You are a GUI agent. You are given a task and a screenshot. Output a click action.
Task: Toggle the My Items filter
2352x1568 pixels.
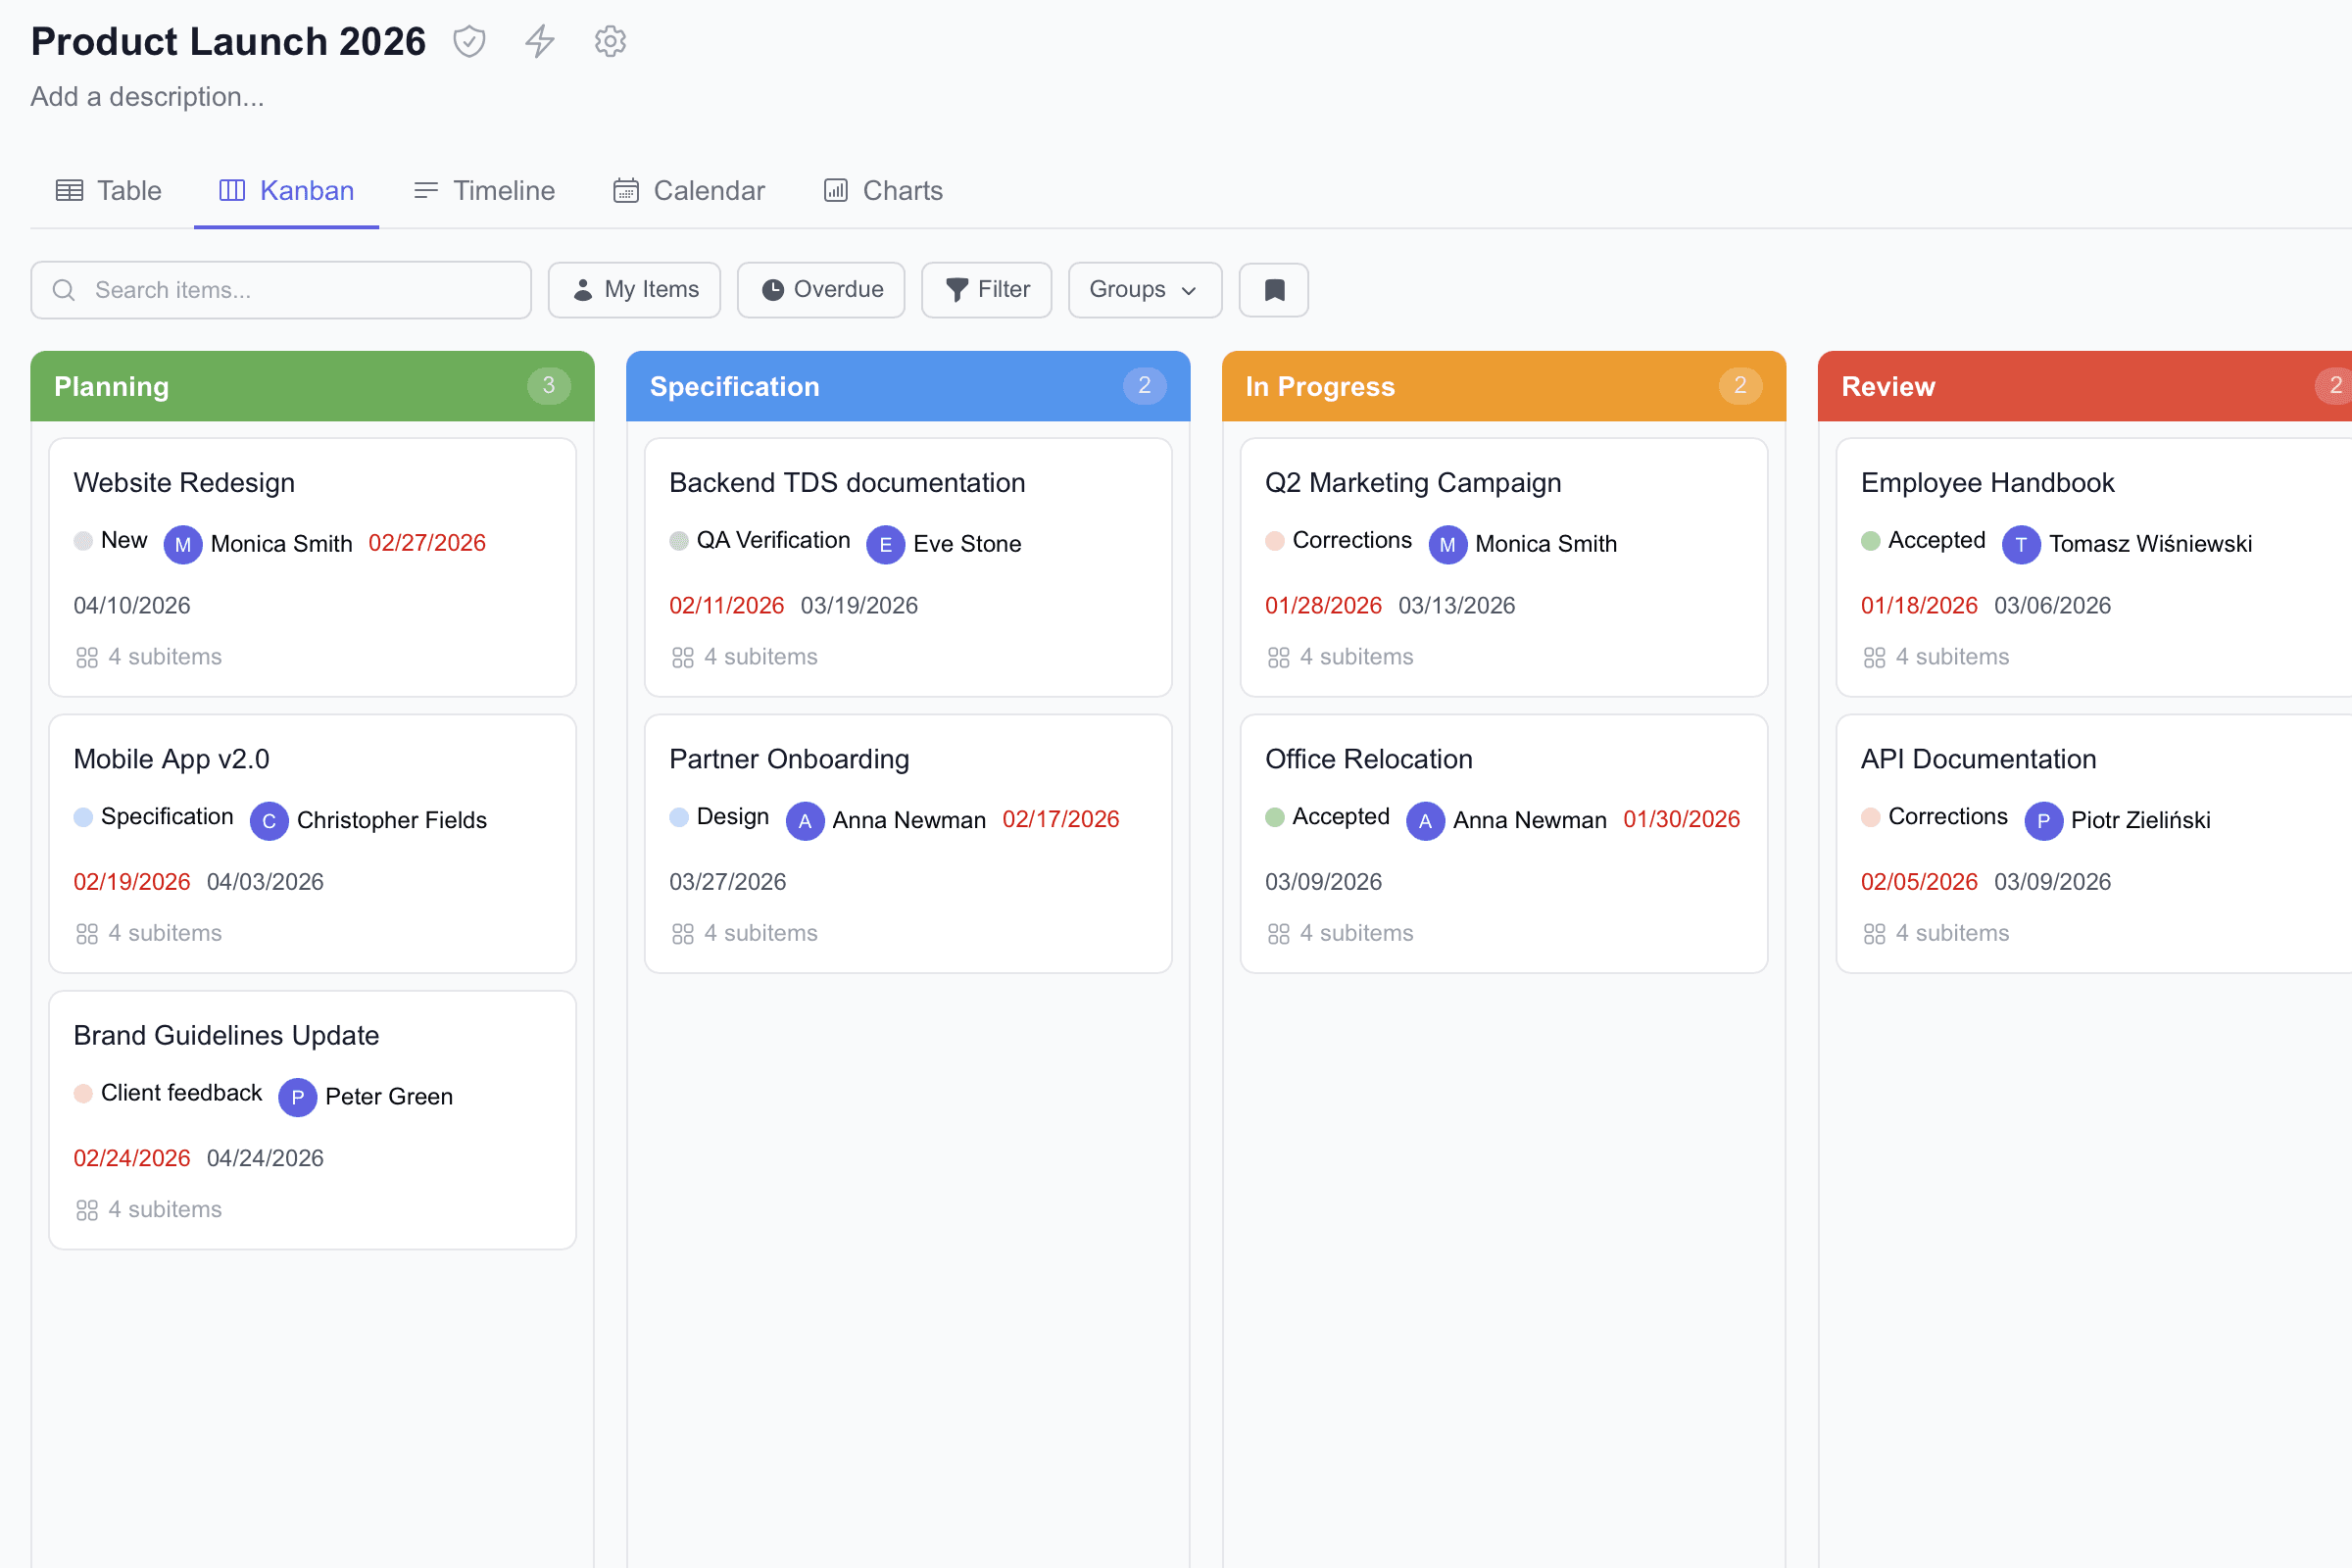coord(634,290)
